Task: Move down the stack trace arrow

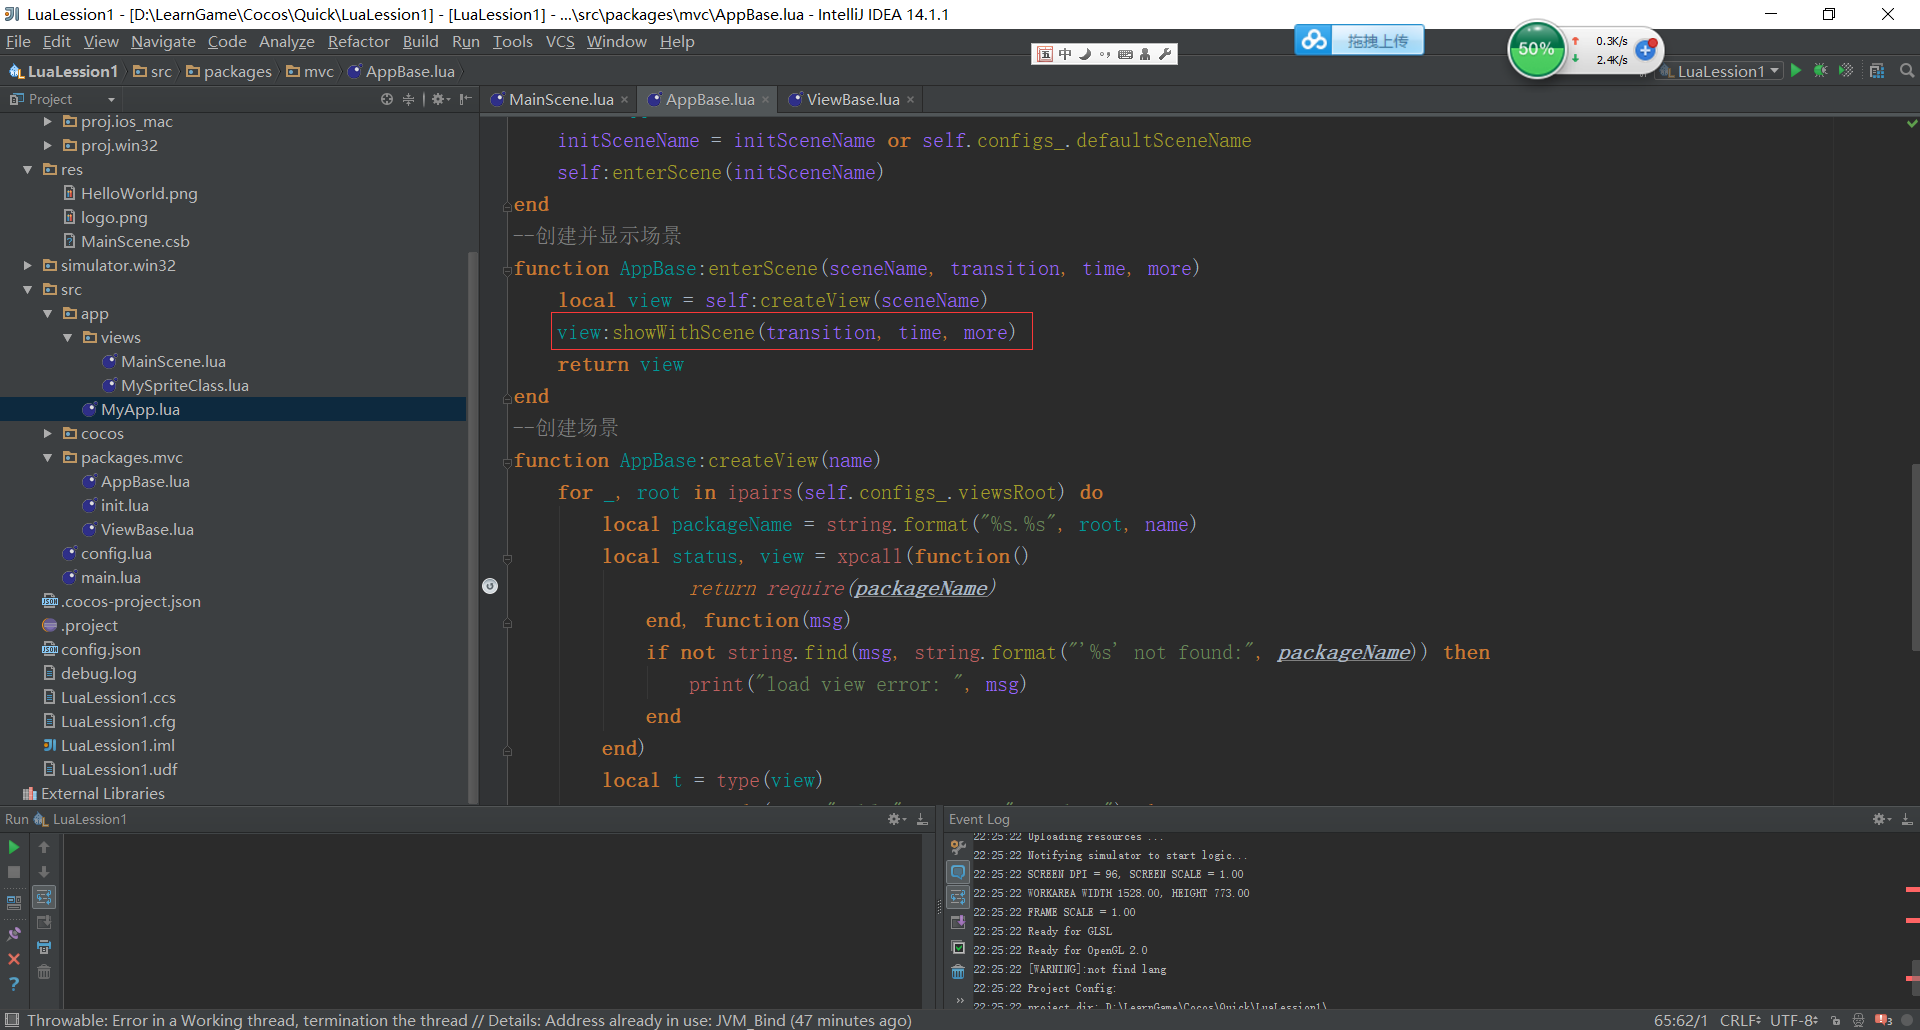Action: point(44,872)
